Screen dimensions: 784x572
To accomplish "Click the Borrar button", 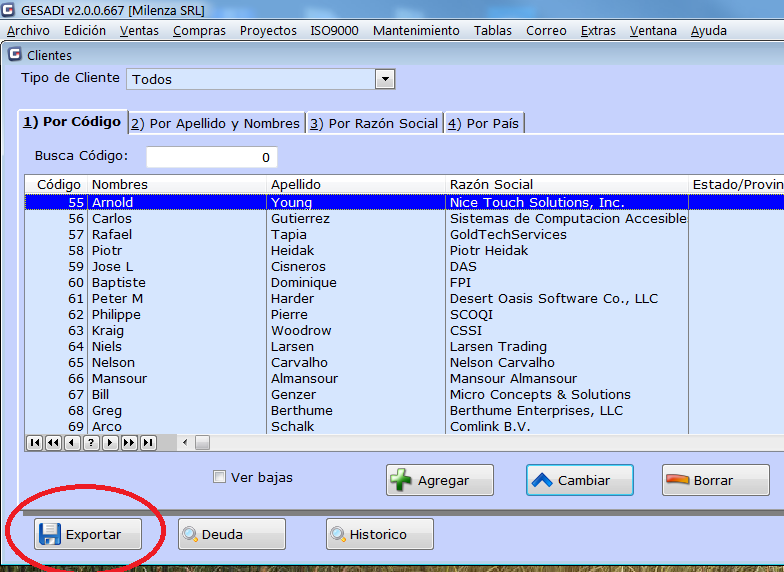I will (714, 480).
